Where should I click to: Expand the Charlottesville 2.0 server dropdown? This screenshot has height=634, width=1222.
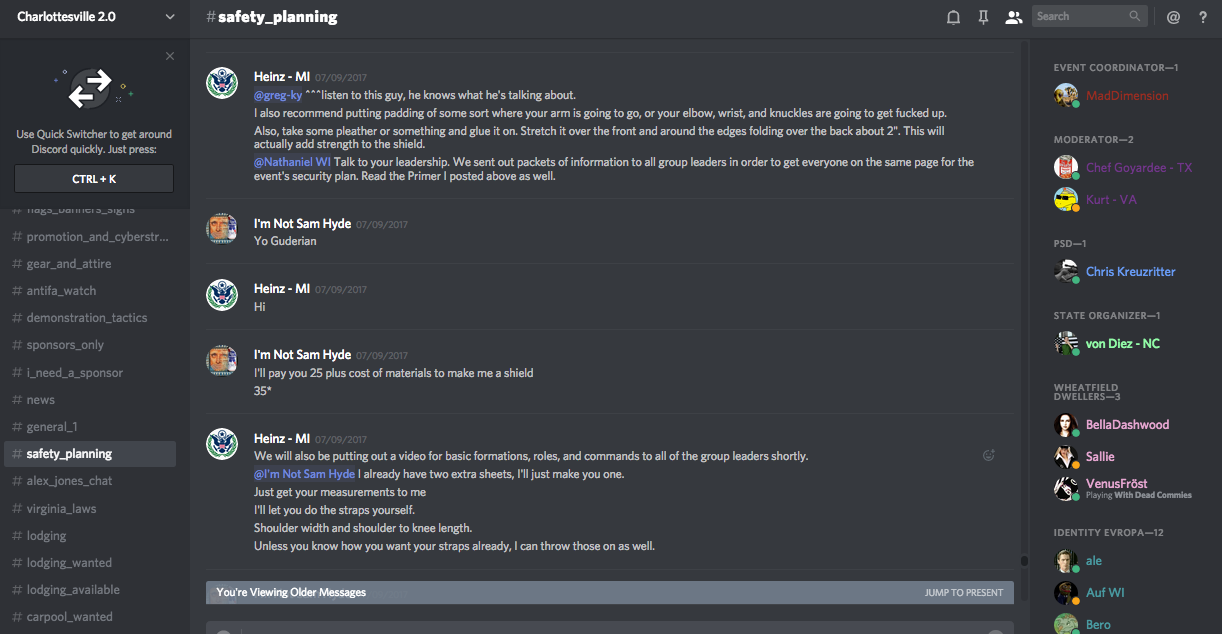169,17
